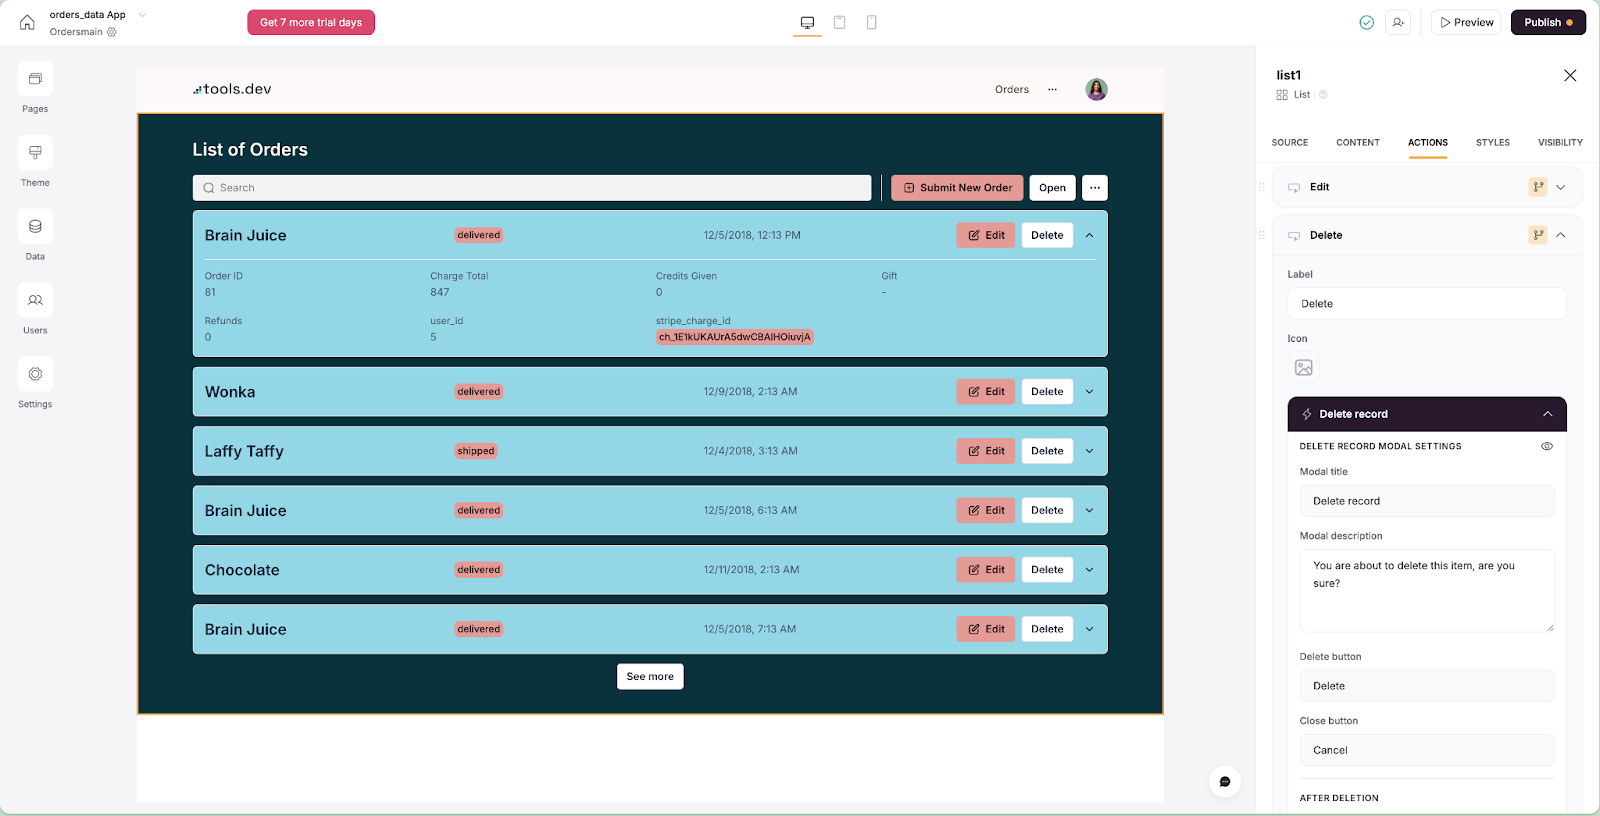This screenshot has height=816, width=1600.
Task: Switch to the SOURCE tab
Action: [1290, 143]
